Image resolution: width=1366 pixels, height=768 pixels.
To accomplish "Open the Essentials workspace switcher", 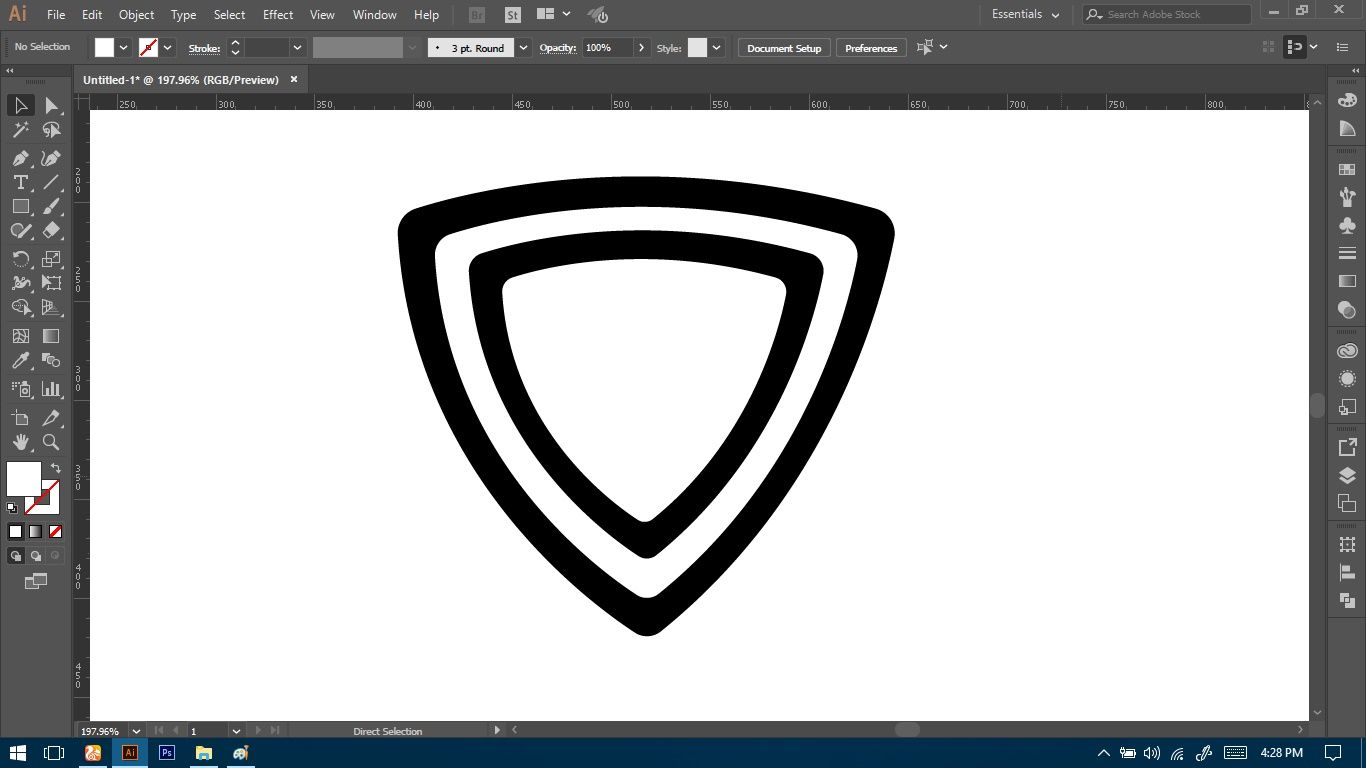I will (x=1025, y=14).
